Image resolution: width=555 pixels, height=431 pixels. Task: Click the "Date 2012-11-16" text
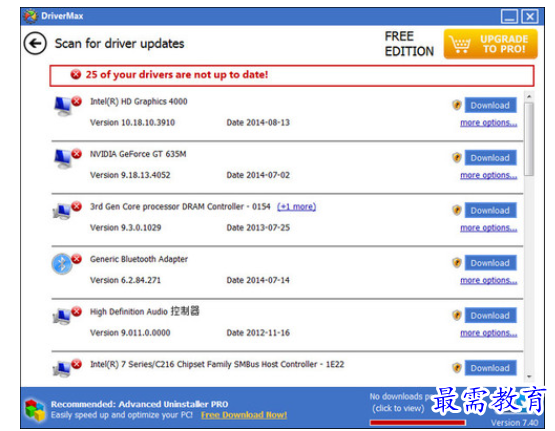coord(258,333)
